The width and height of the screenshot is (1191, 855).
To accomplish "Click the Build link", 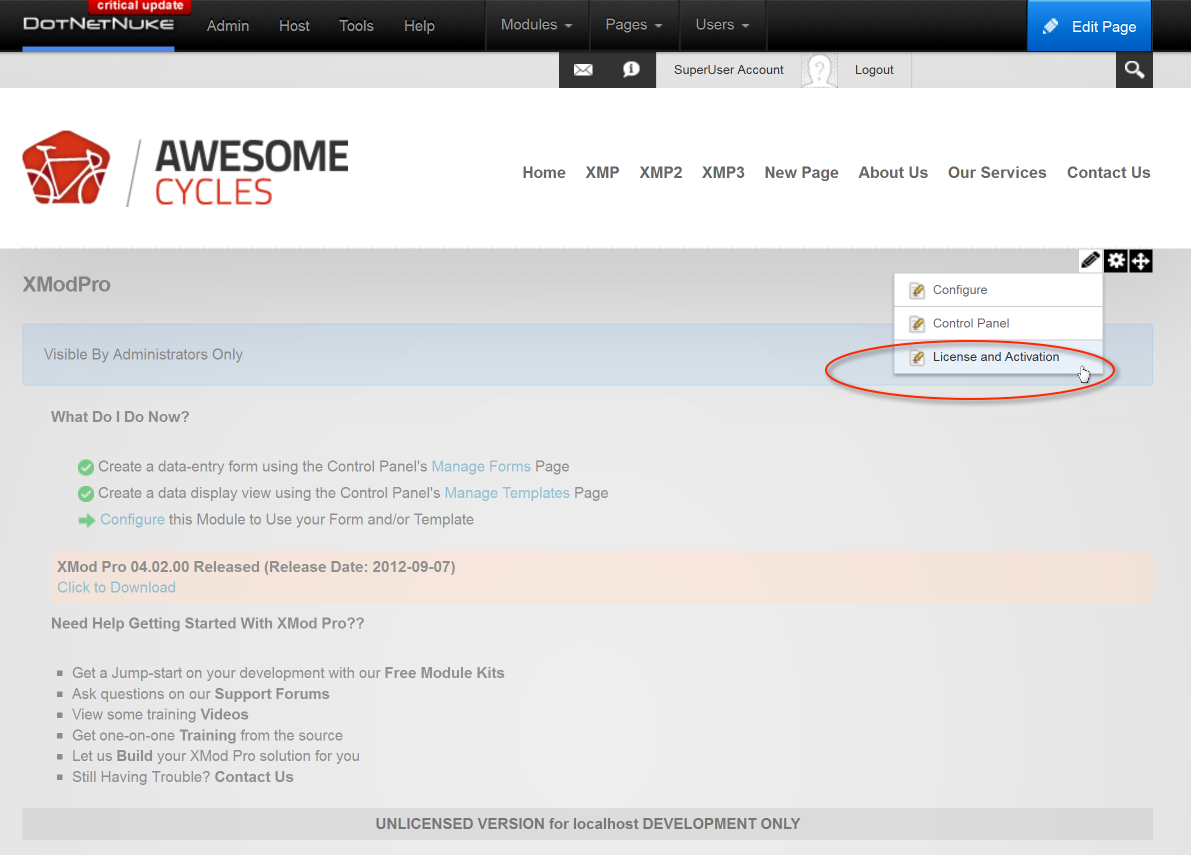I will tap(134, 756).
